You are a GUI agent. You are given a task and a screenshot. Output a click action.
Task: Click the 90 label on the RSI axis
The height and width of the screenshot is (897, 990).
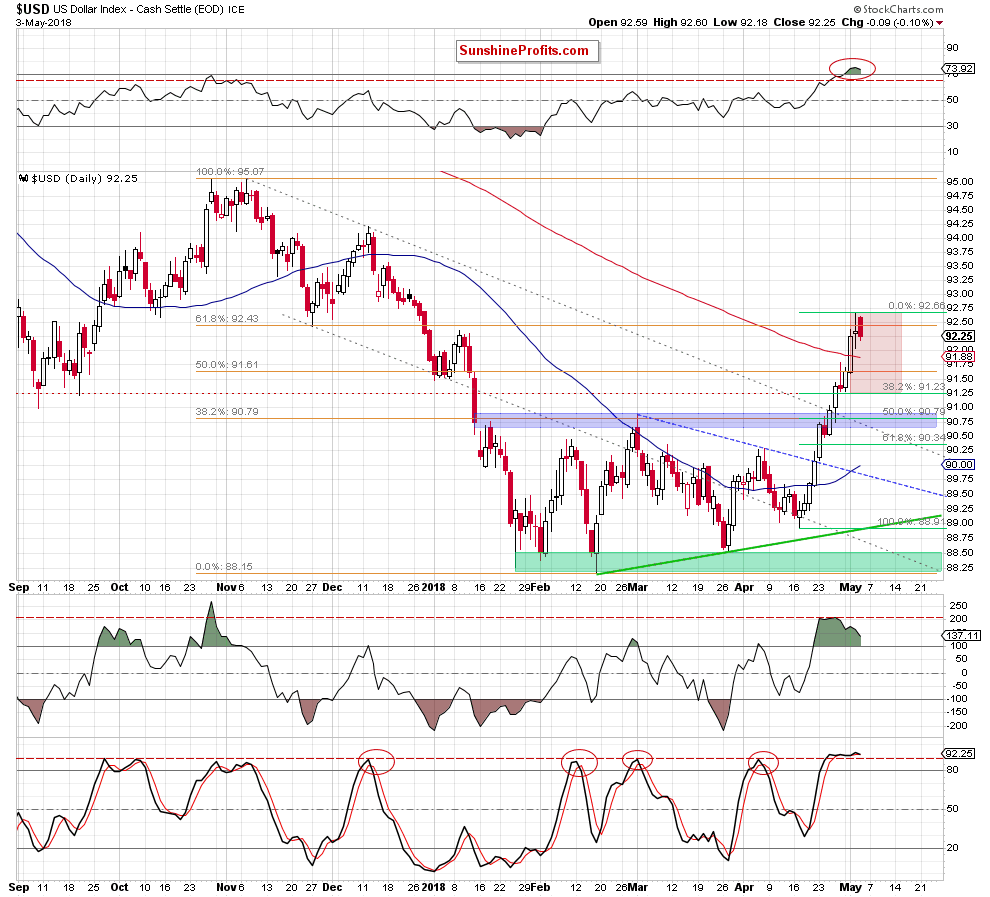pos(952,48)
